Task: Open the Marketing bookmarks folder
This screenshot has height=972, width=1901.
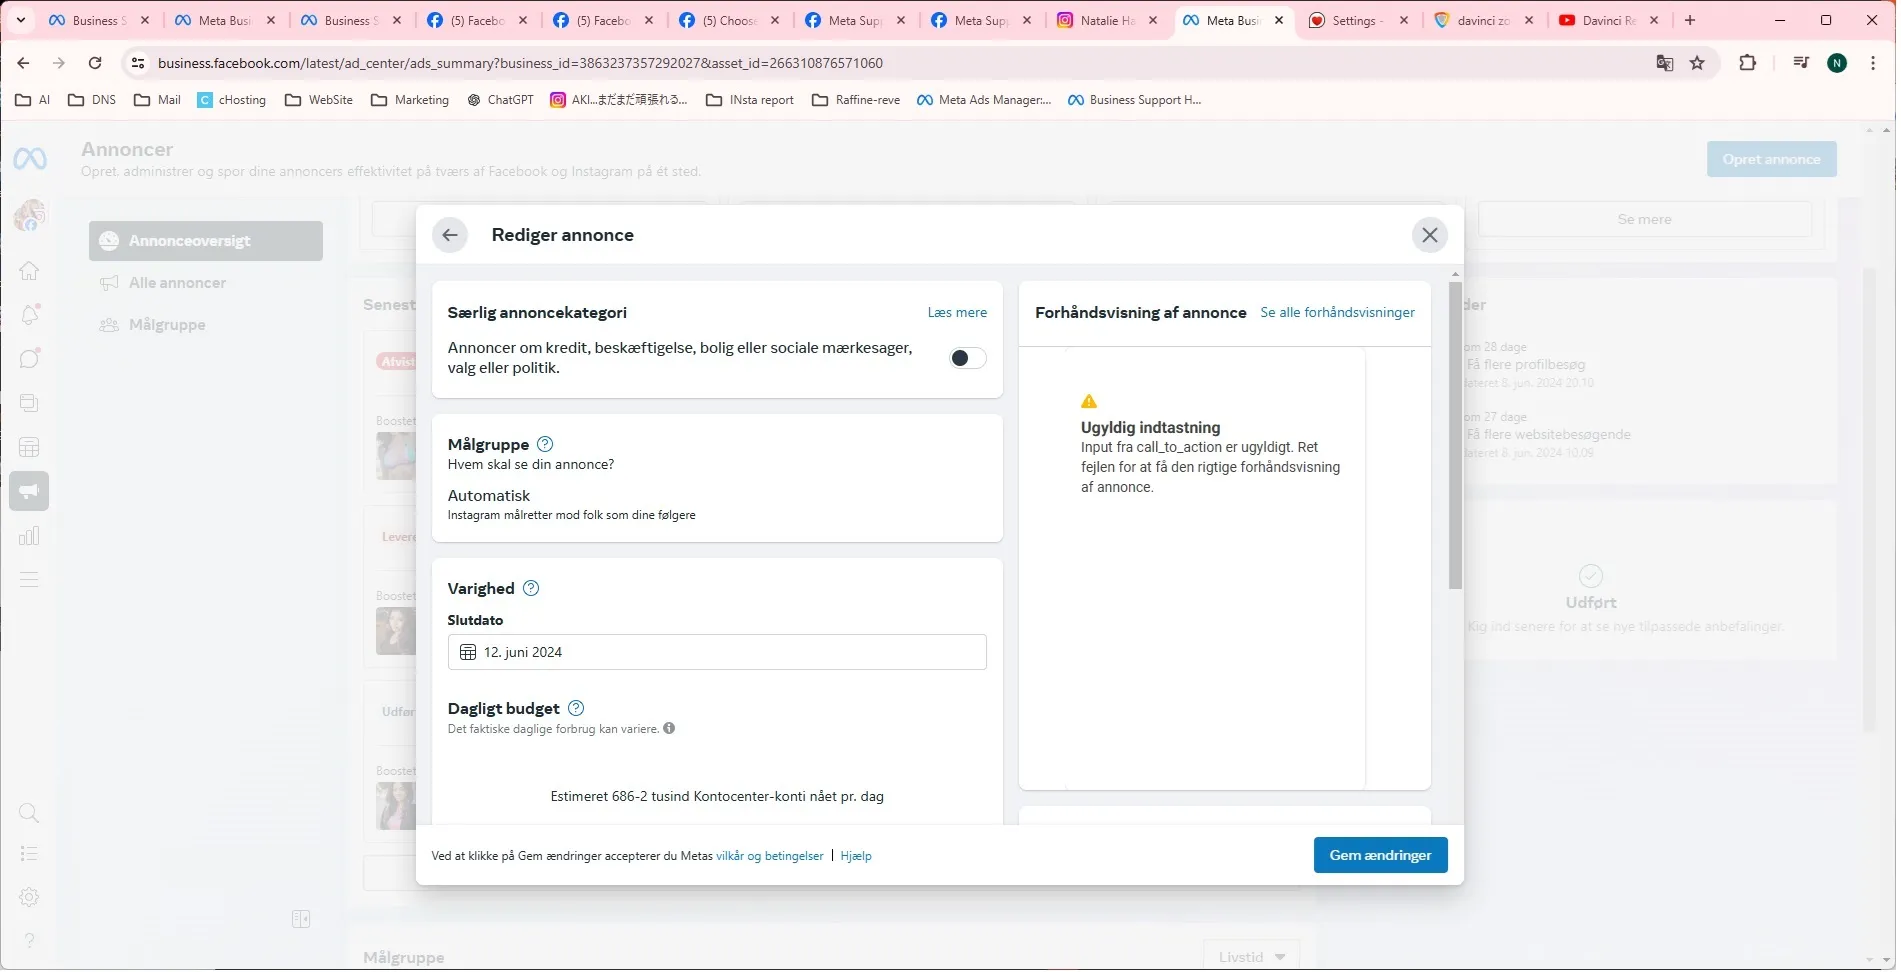Action: tap(411, 100)
